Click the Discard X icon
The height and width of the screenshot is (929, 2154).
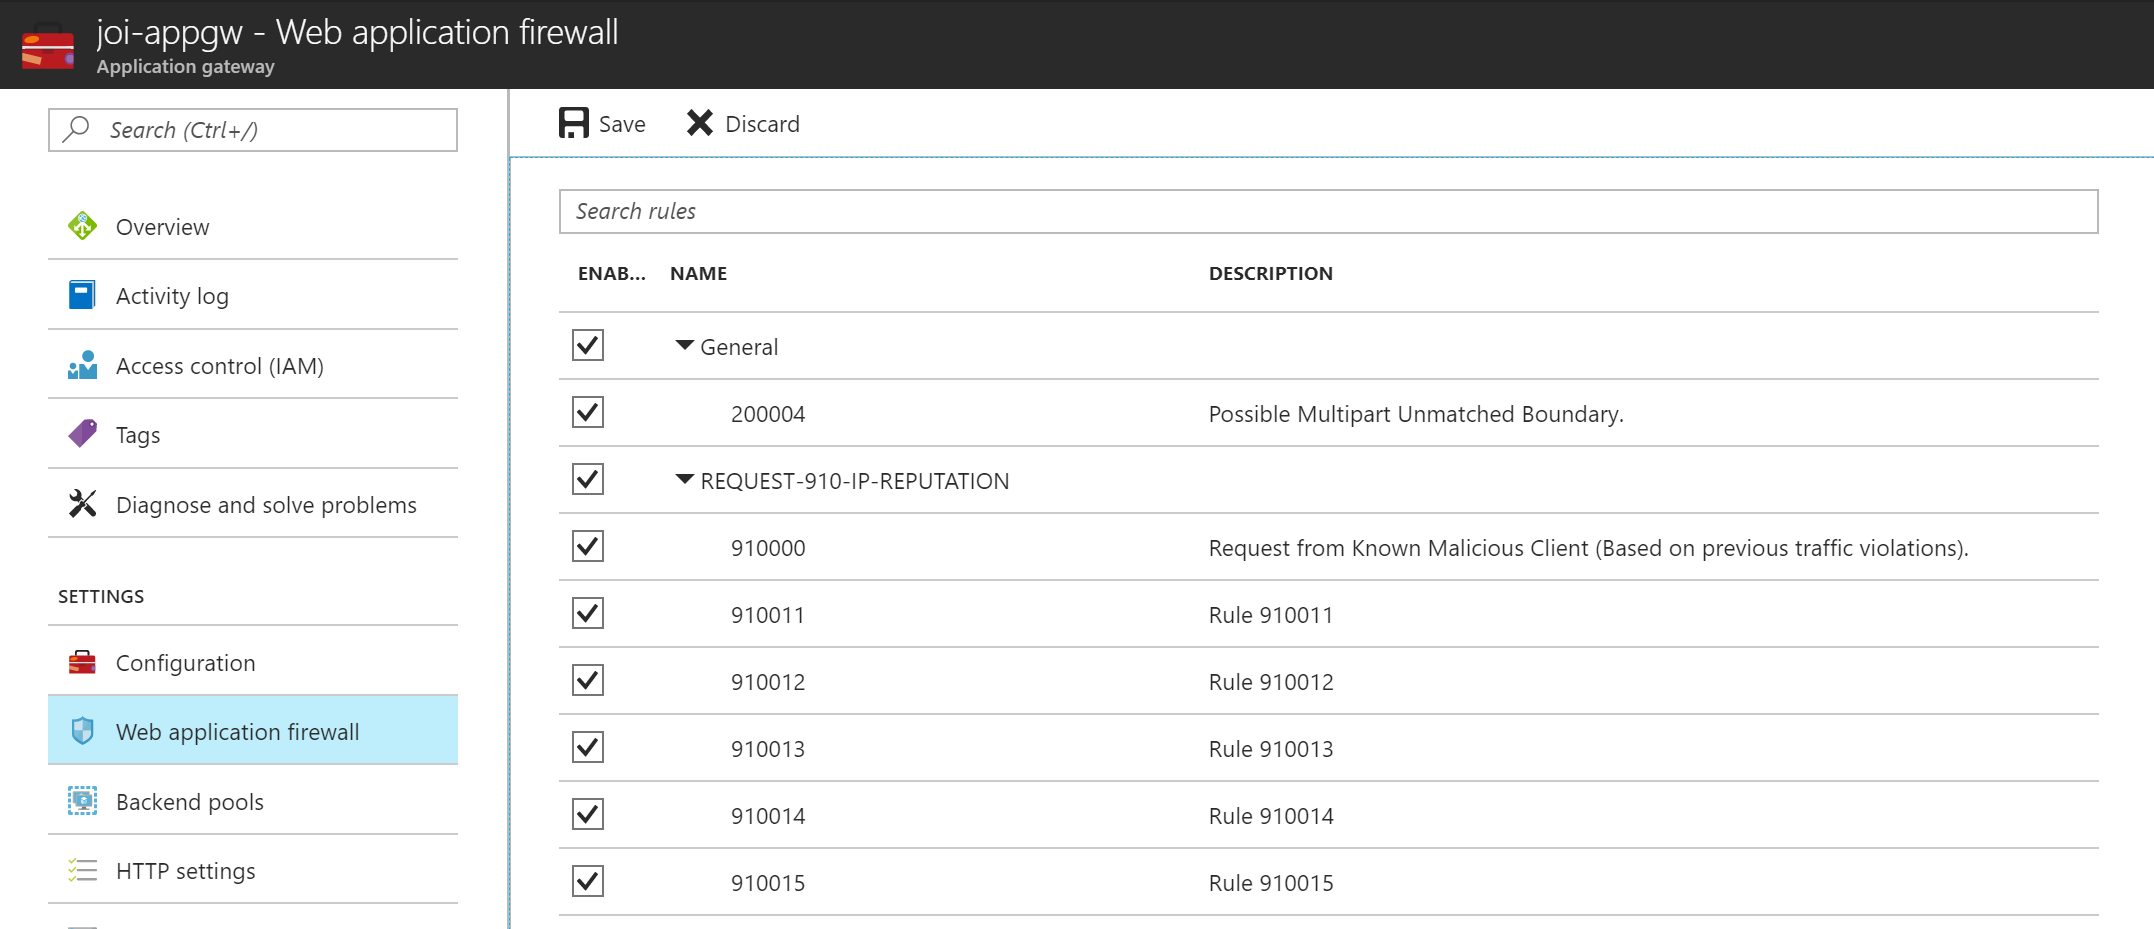pos(700,123)
